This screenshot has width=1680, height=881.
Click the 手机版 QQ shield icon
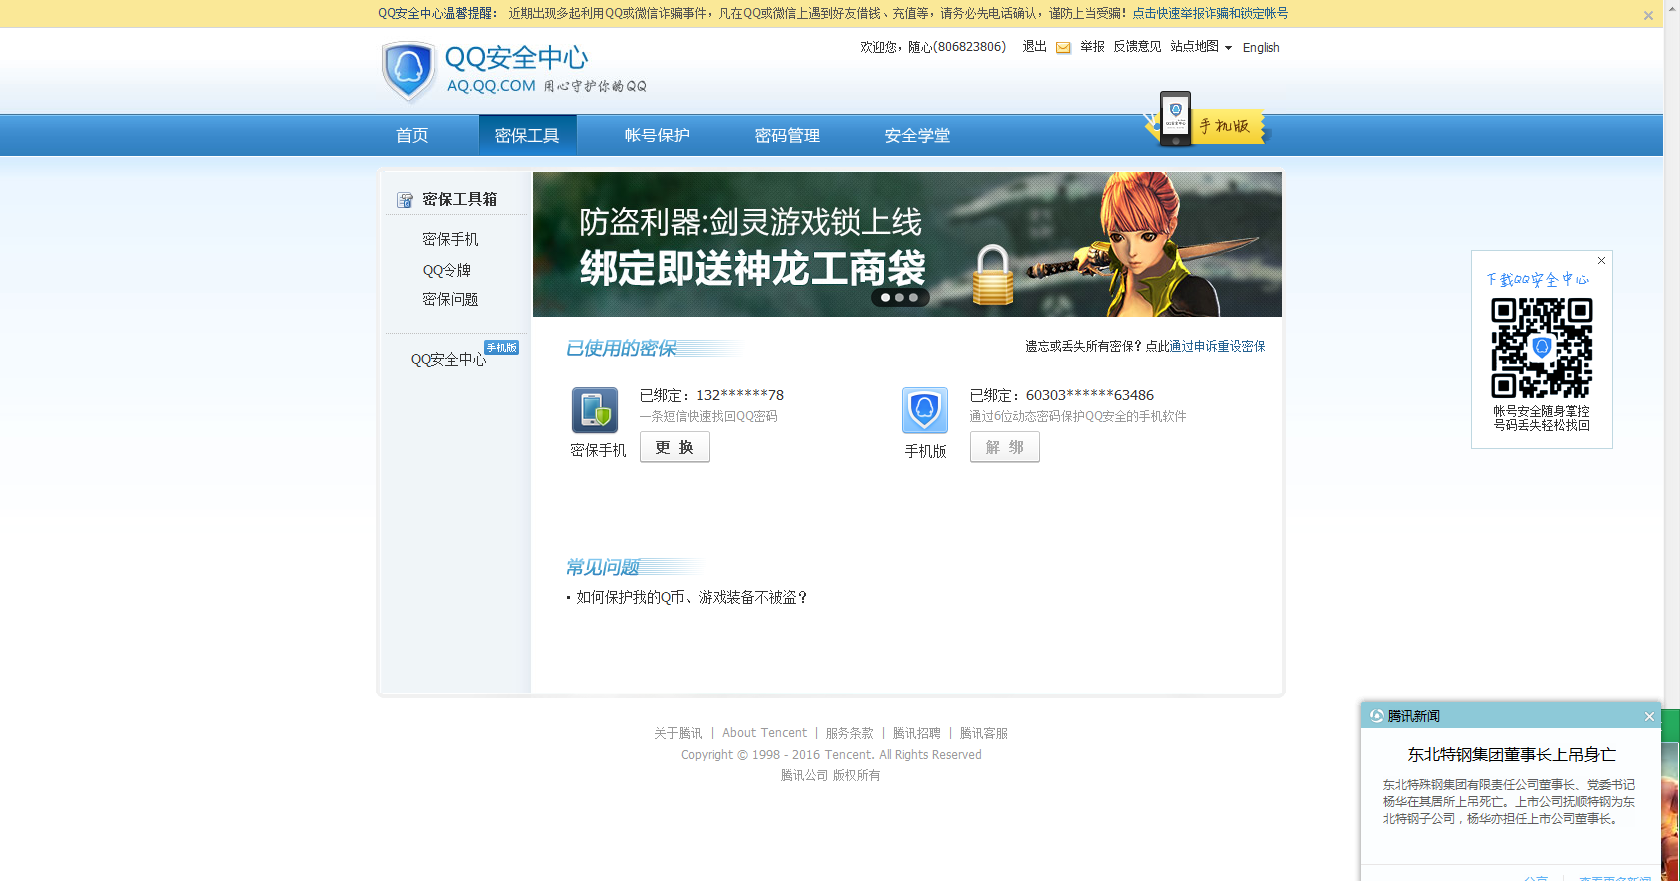(x=925, y=410)
